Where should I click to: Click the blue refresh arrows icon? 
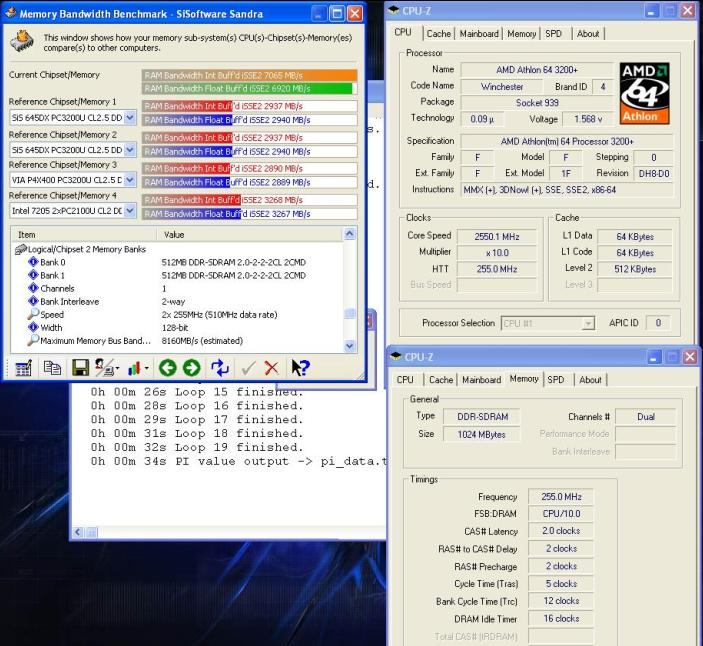tap(220, 368)
